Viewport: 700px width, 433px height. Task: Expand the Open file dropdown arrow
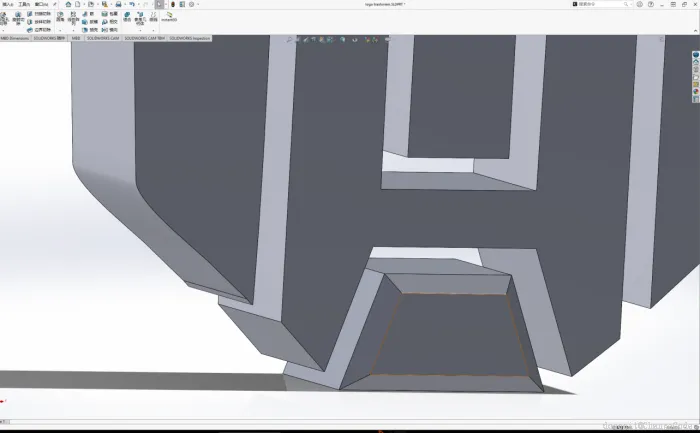coord(98,4)
